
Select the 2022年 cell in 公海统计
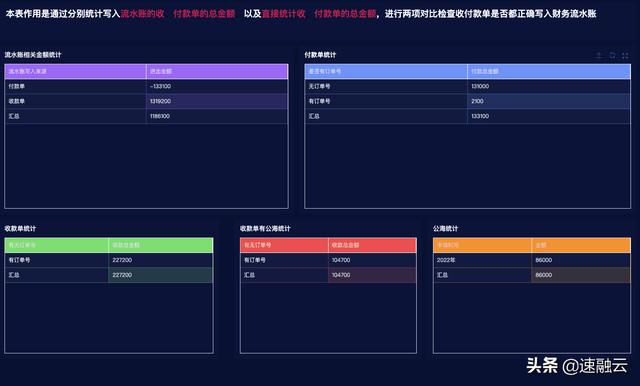[x=482, y=260]
